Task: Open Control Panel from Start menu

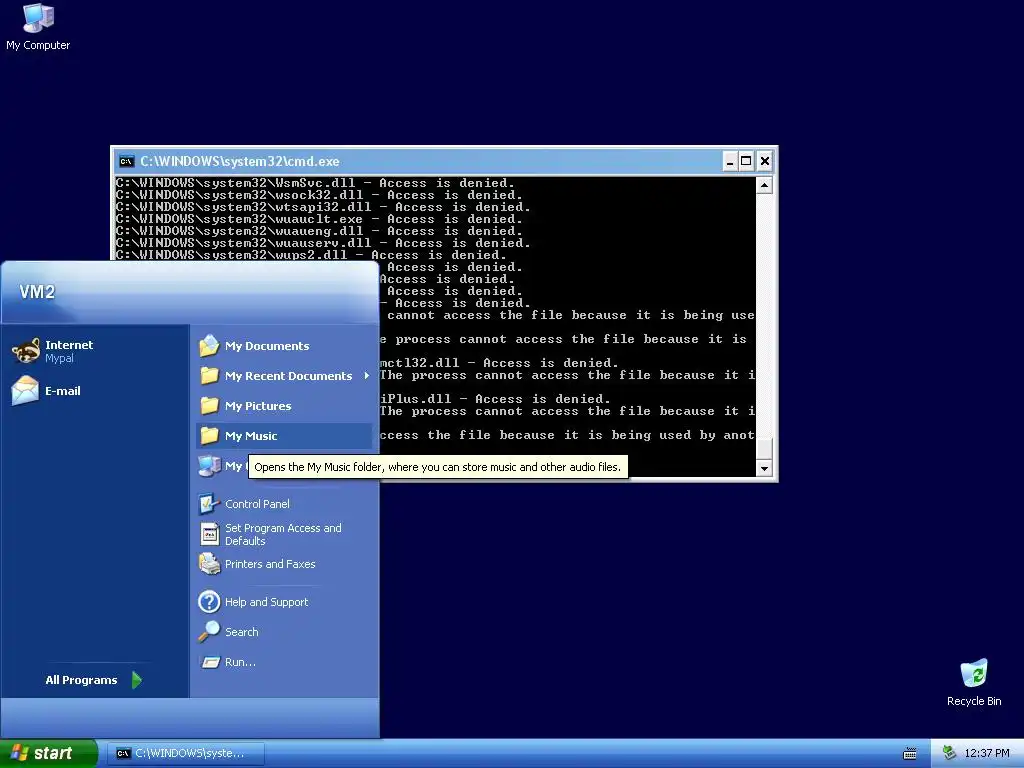Action: (x=284, y=504)
